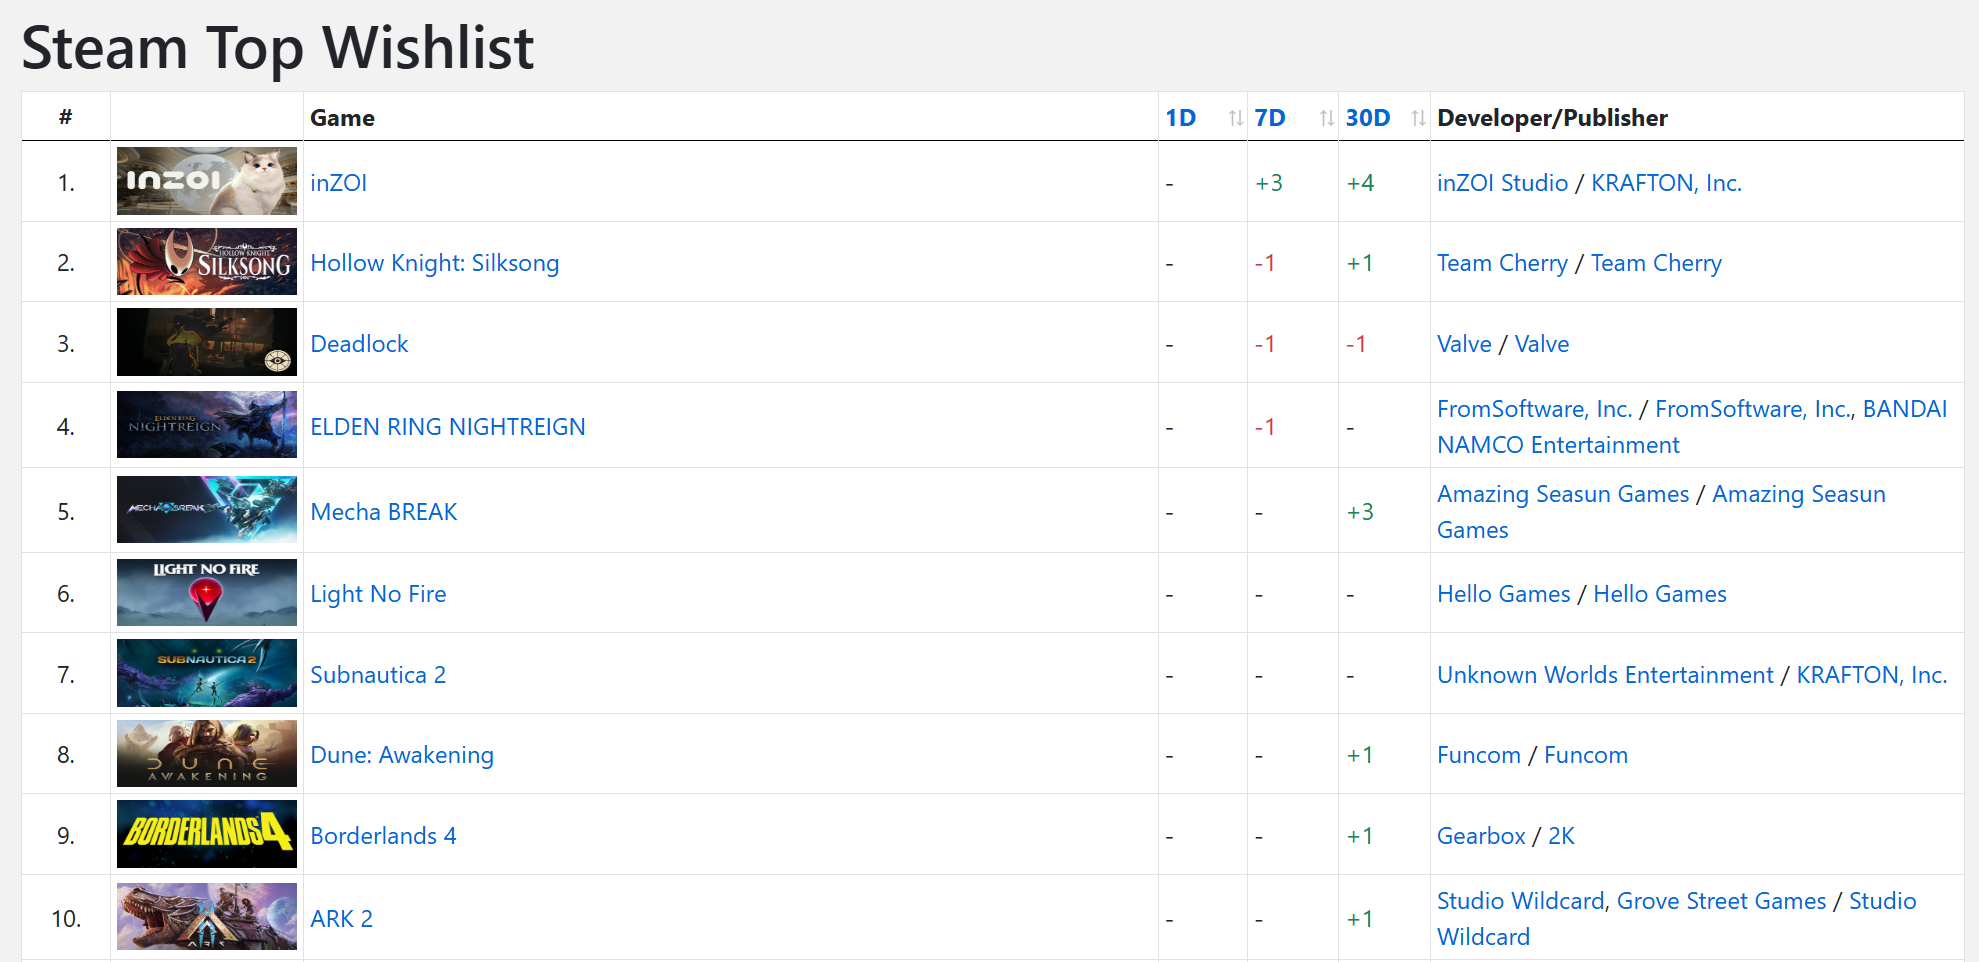Sort table by 7D column arrows
The image size is (1979, 962).
click(x=1327, y=118)
